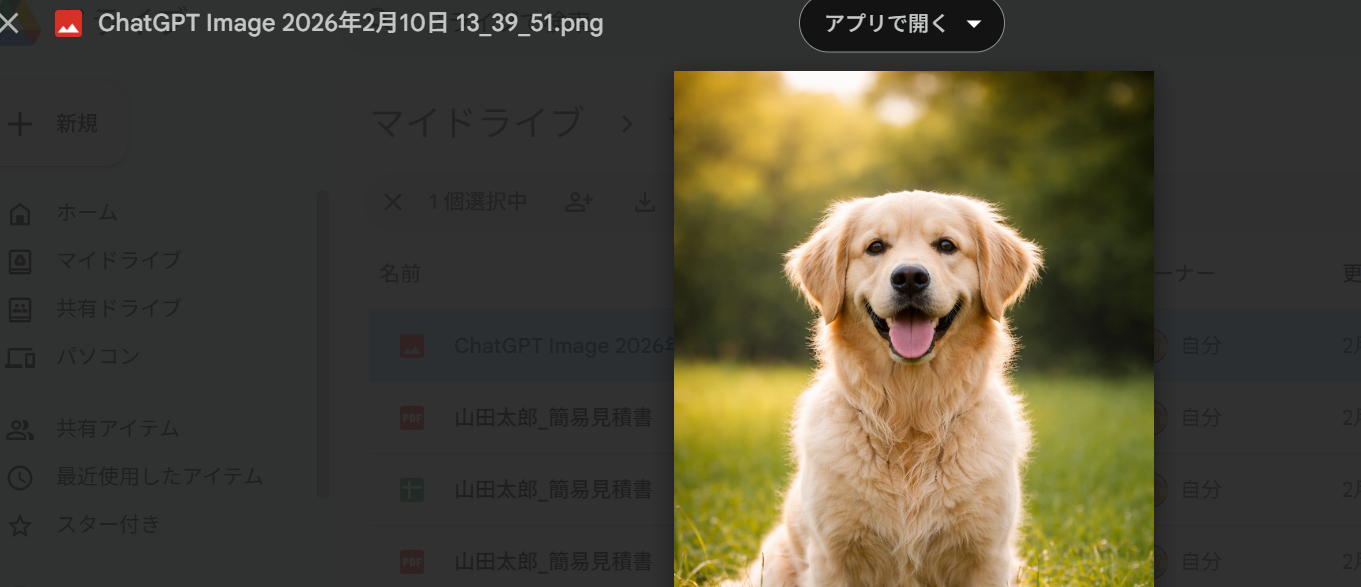
Task: Select the ChatGPT Image 2026 row in file list
Action: coord(865,346)
